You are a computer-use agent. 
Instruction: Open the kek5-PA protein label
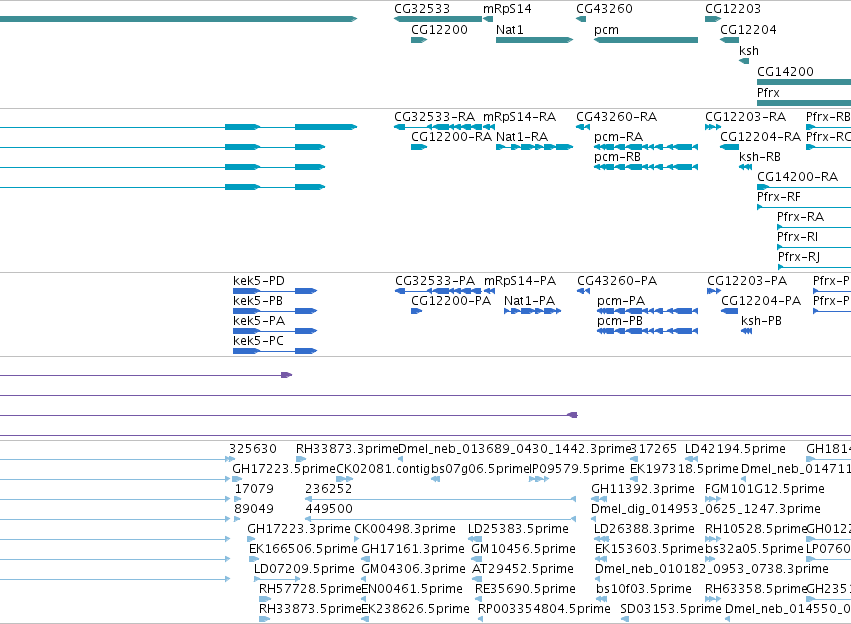pyautogui.click(x=259, y=321)
